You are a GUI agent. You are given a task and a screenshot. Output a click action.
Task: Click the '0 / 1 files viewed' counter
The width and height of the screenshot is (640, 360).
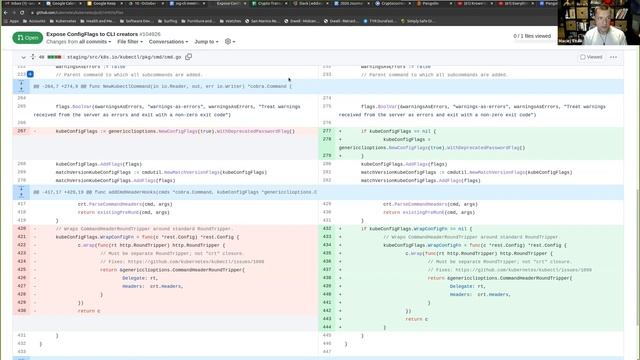[x=532, y=36]
